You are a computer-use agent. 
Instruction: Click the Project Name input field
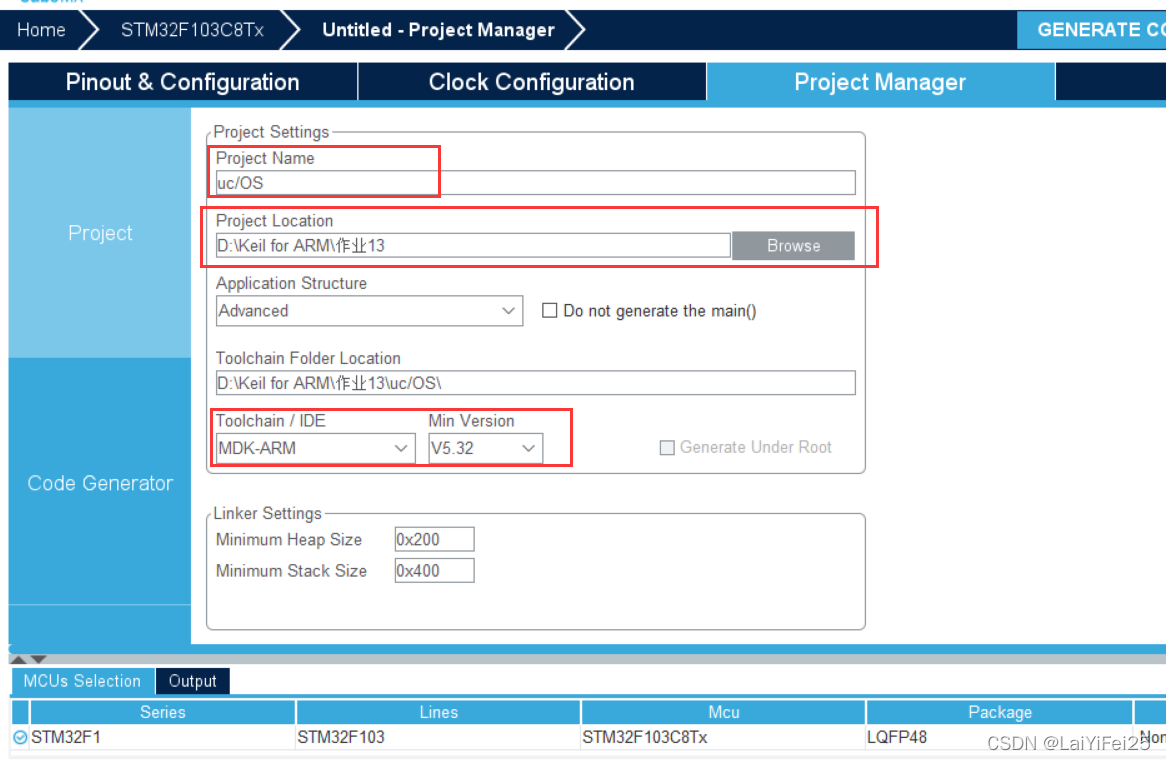pos(535,183)
